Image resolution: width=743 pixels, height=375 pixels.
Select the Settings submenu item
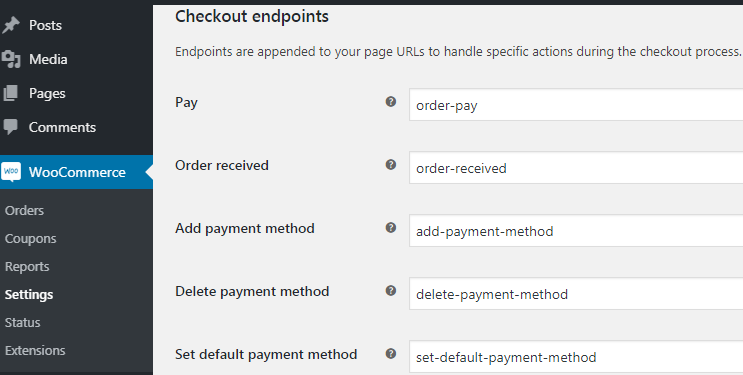pos(29,294)
